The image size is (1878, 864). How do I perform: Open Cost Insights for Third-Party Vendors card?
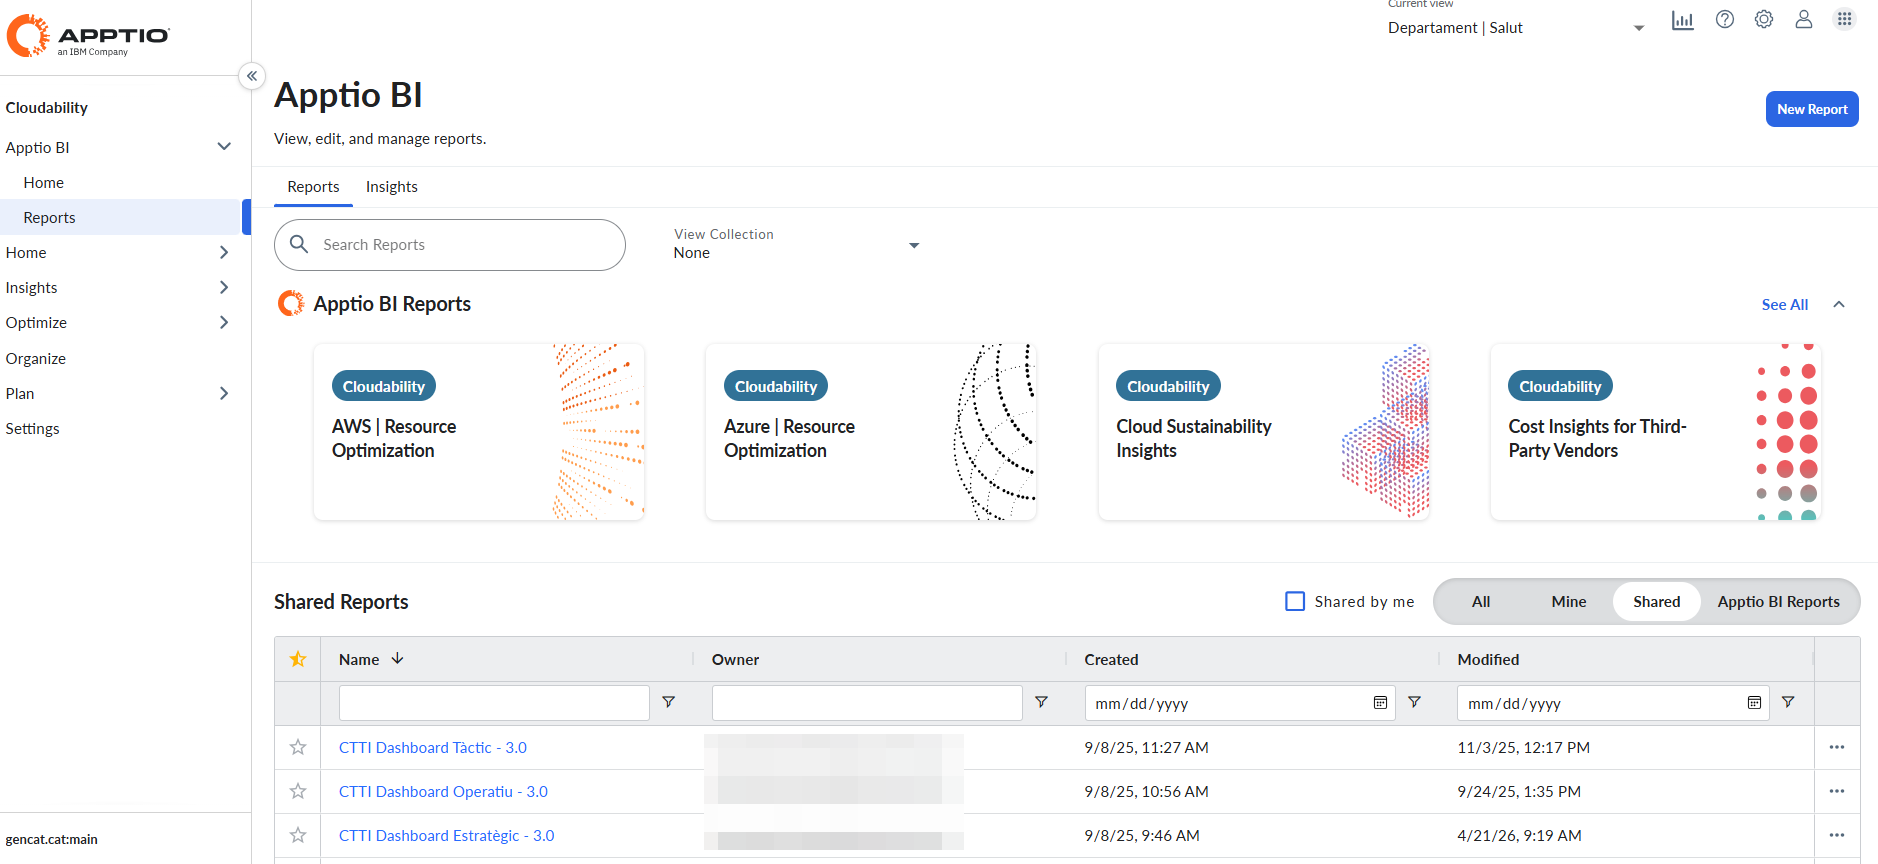(1656, 432)
